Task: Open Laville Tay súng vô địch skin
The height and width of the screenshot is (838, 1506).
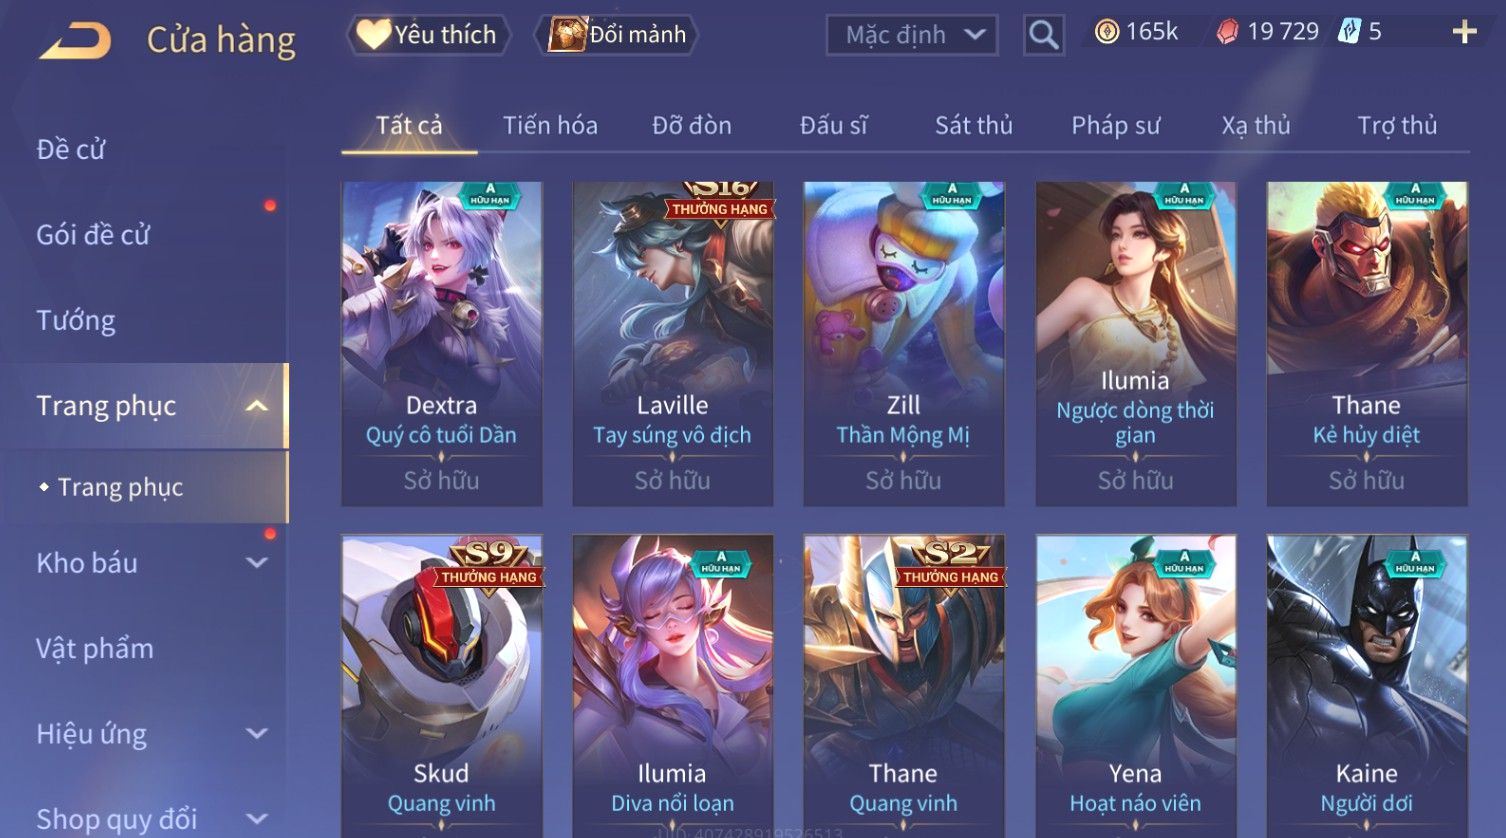Action: pos(672,343)
